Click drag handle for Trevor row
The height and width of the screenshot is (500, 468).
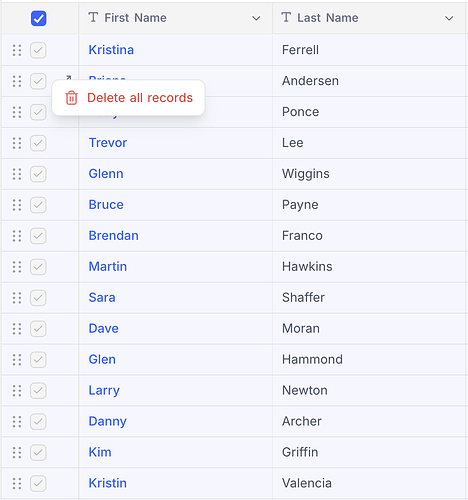[x=17, y=143]
